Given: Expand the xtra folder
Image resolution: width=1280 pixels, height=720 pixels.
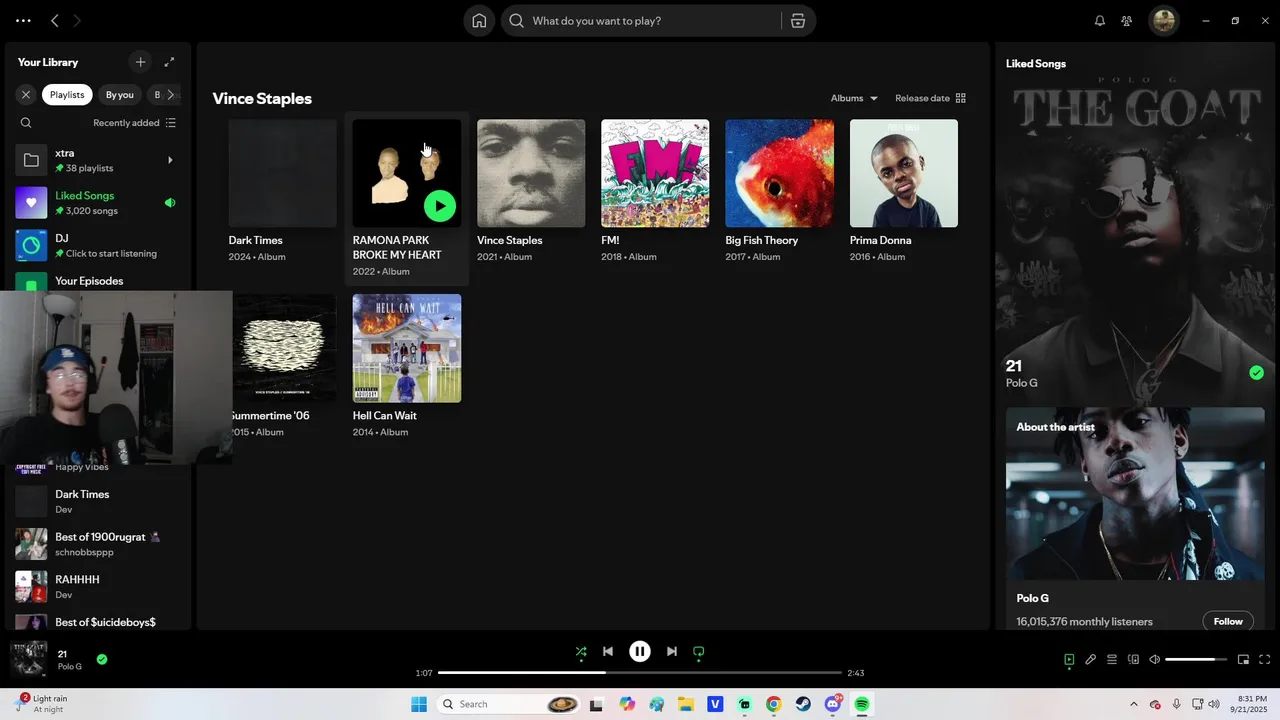Looking at the screenshot, I should click(x=170, y=160).
